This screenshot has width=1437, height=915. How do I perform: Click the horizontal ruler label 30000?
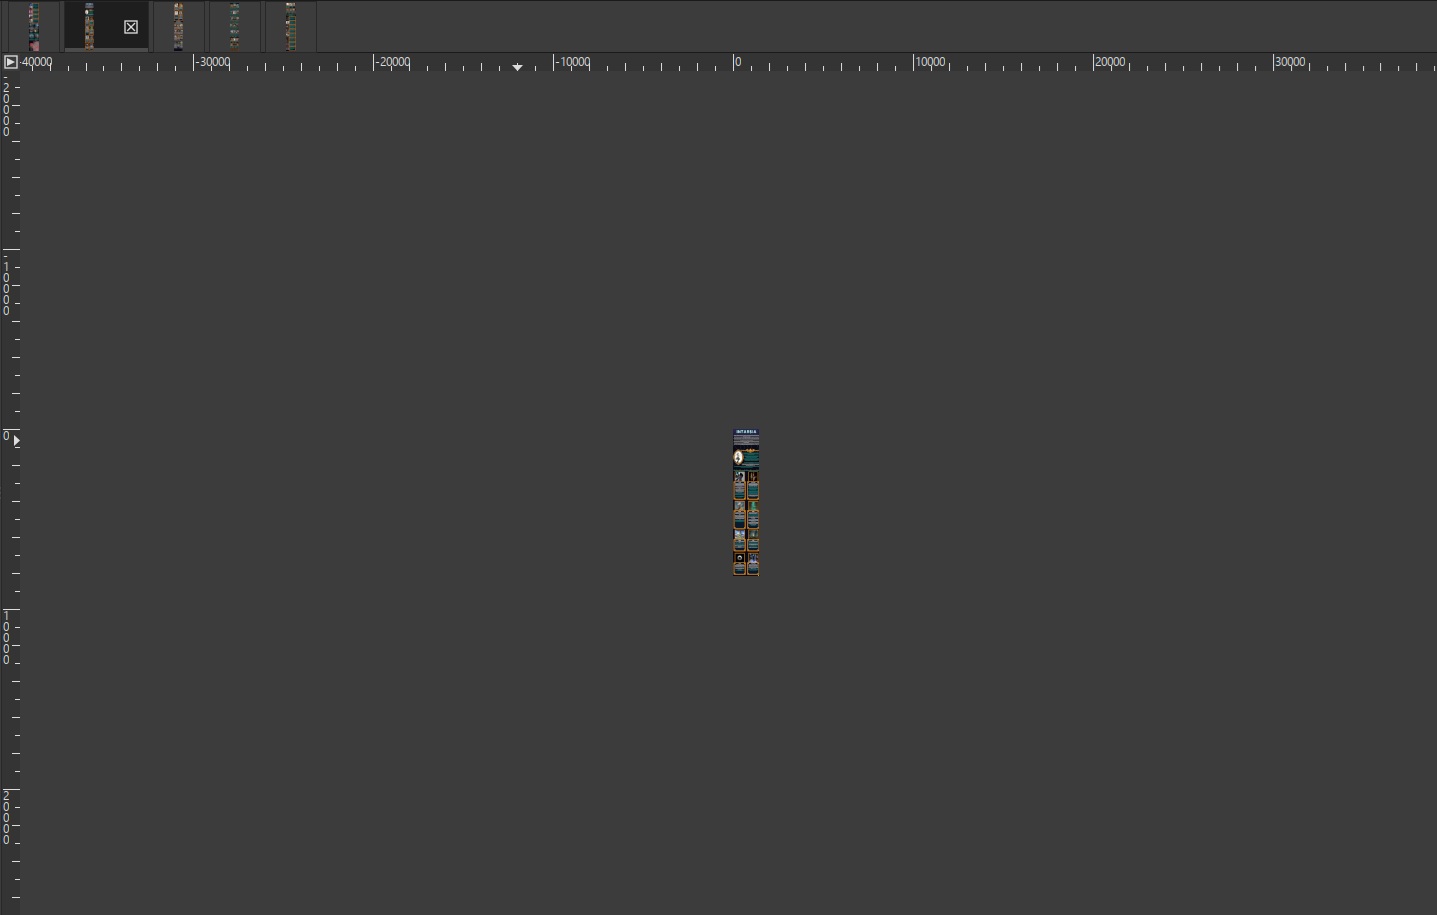1290,62
